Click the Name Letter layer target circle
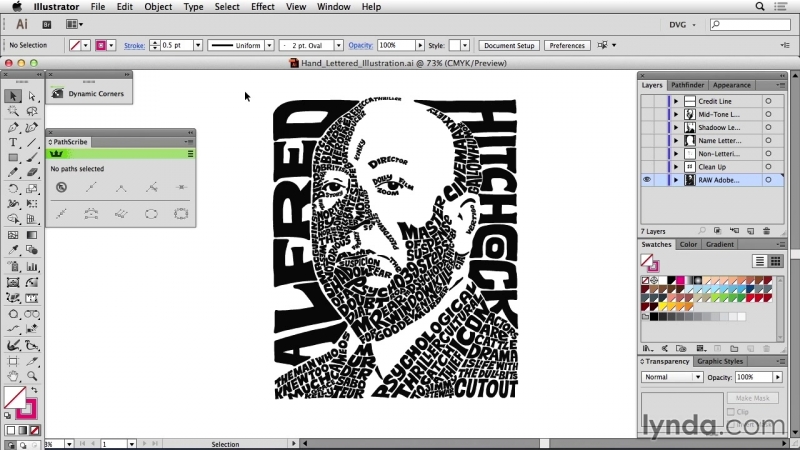800x450 pixels. tap(768, 140)
